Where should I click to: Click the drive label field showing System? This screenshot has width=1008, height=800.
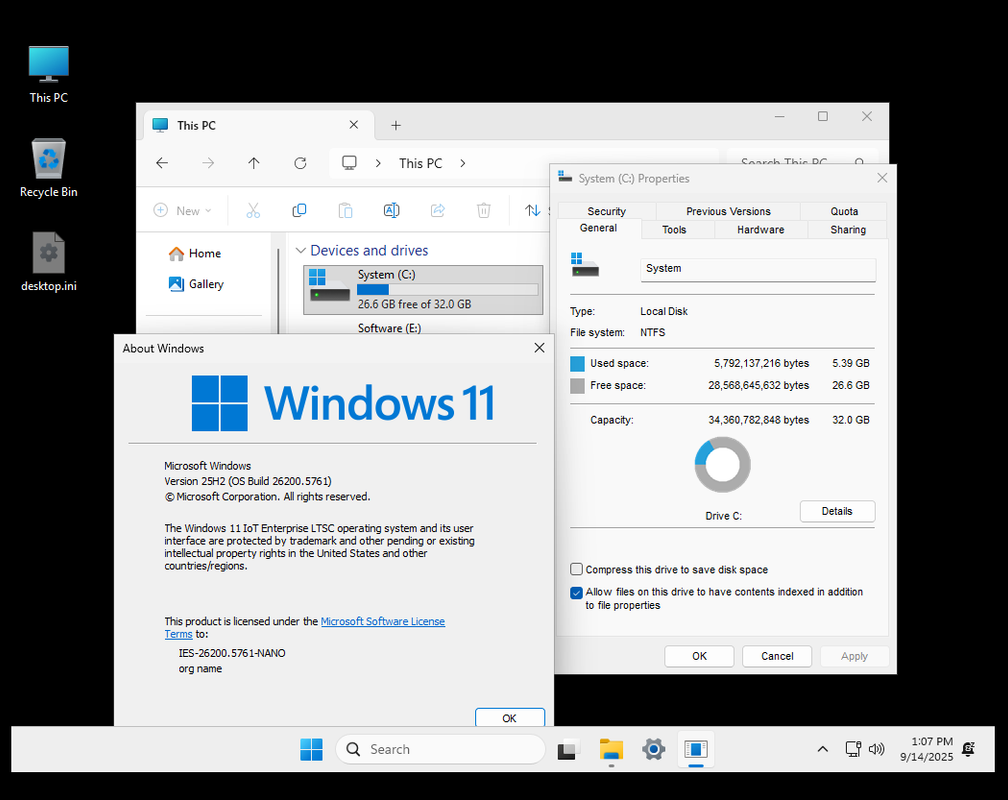(x=758, y=269)
